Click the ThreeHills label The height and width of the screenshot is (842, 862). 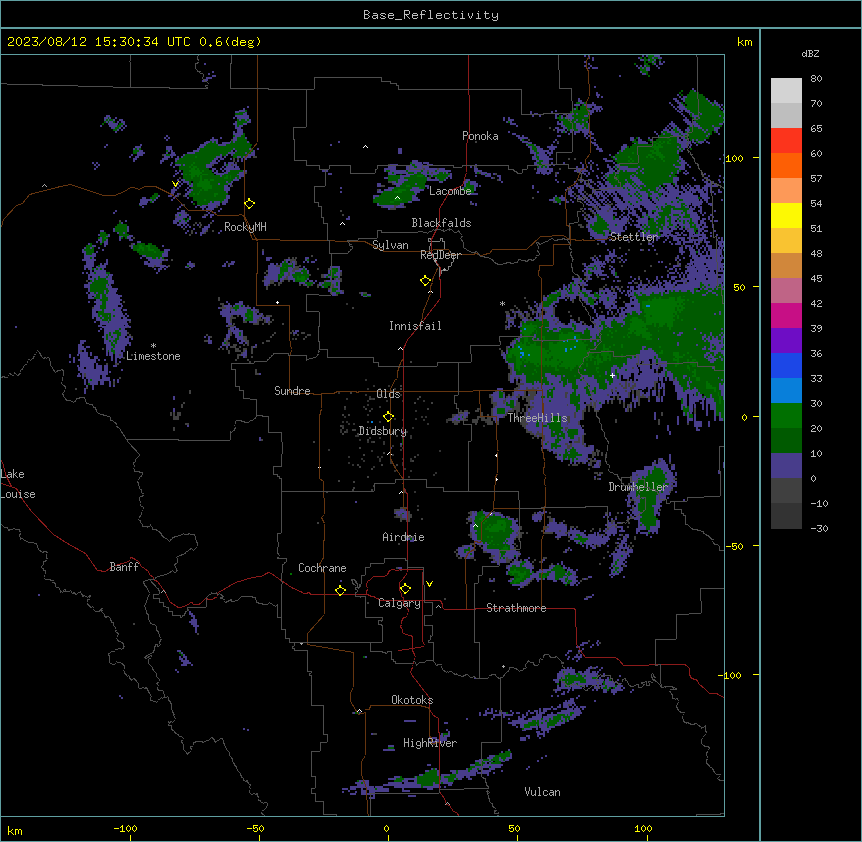coord(537,418)
